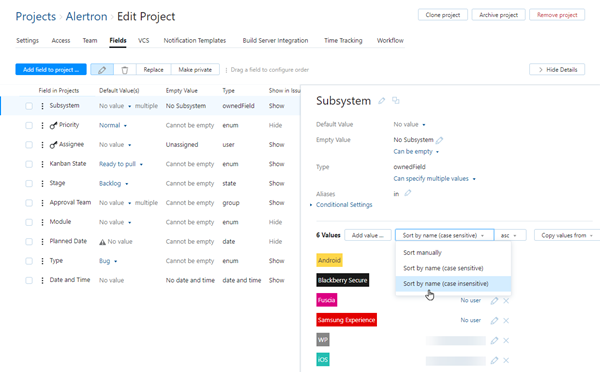Open Notification Templates tab
Viewport: 600px width, 372px height.
195,41
